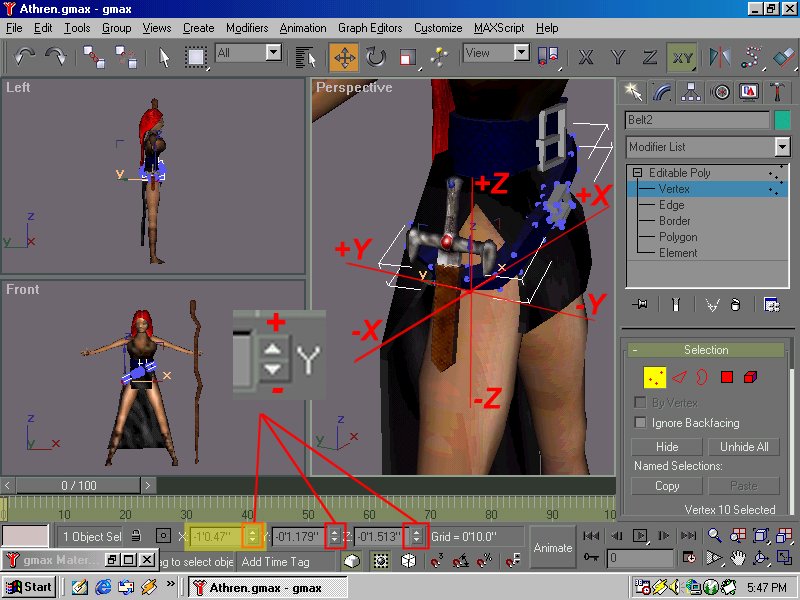Click the Zoom magnifier viewport tool
This screenshot has width=800, height=600.
[x=715, y=536]
